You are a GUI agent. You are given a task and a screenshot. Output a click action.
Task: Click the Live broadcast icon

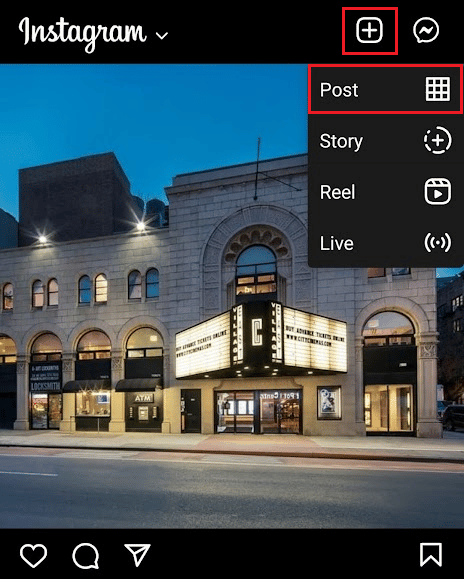(438, 243)
